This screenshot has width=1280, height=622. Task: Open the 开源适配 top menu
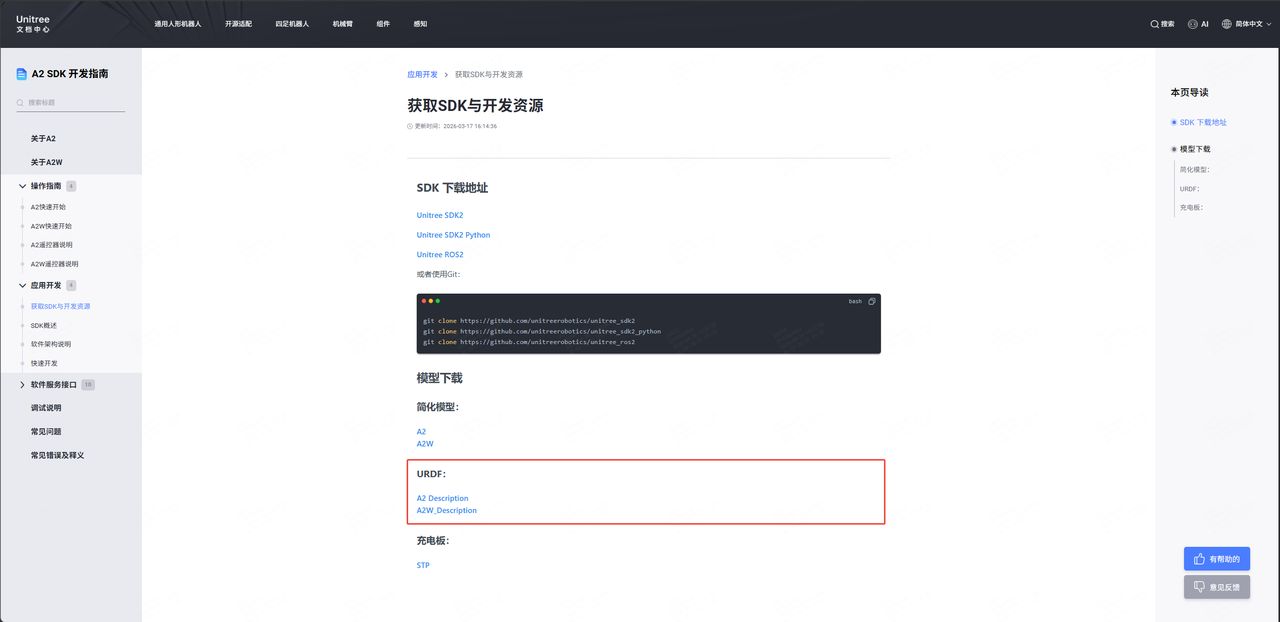tap(239, 24)
